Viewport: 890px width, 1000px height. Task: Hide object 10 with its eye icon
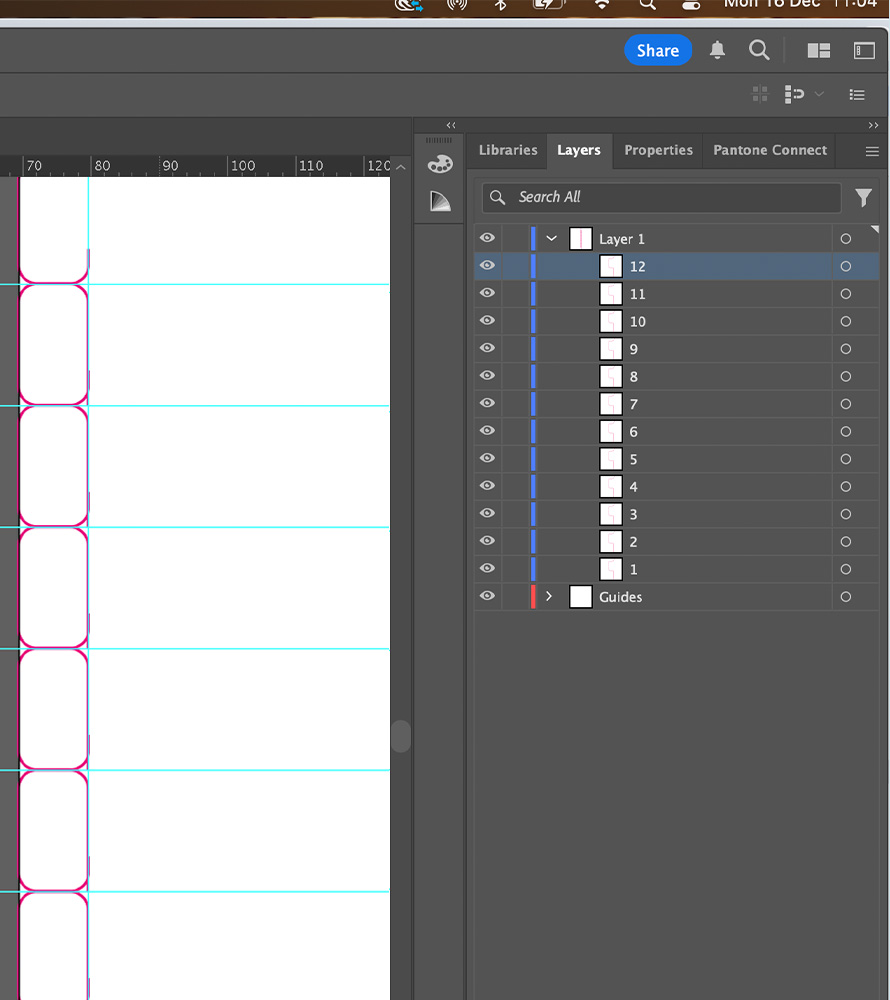[487, 320]
